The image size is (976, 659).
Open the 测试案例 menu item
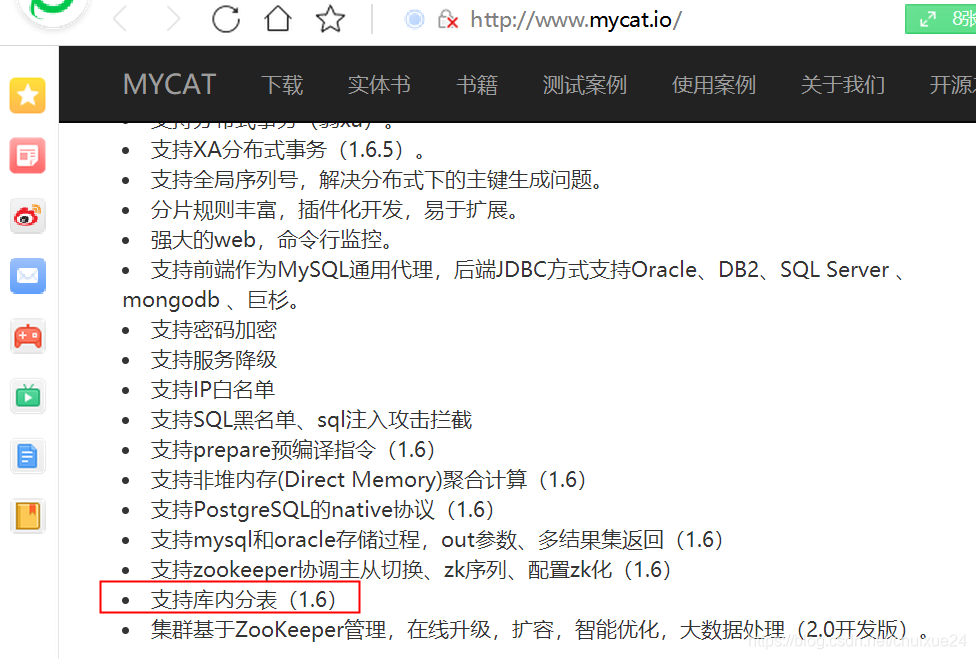point(584,85)
